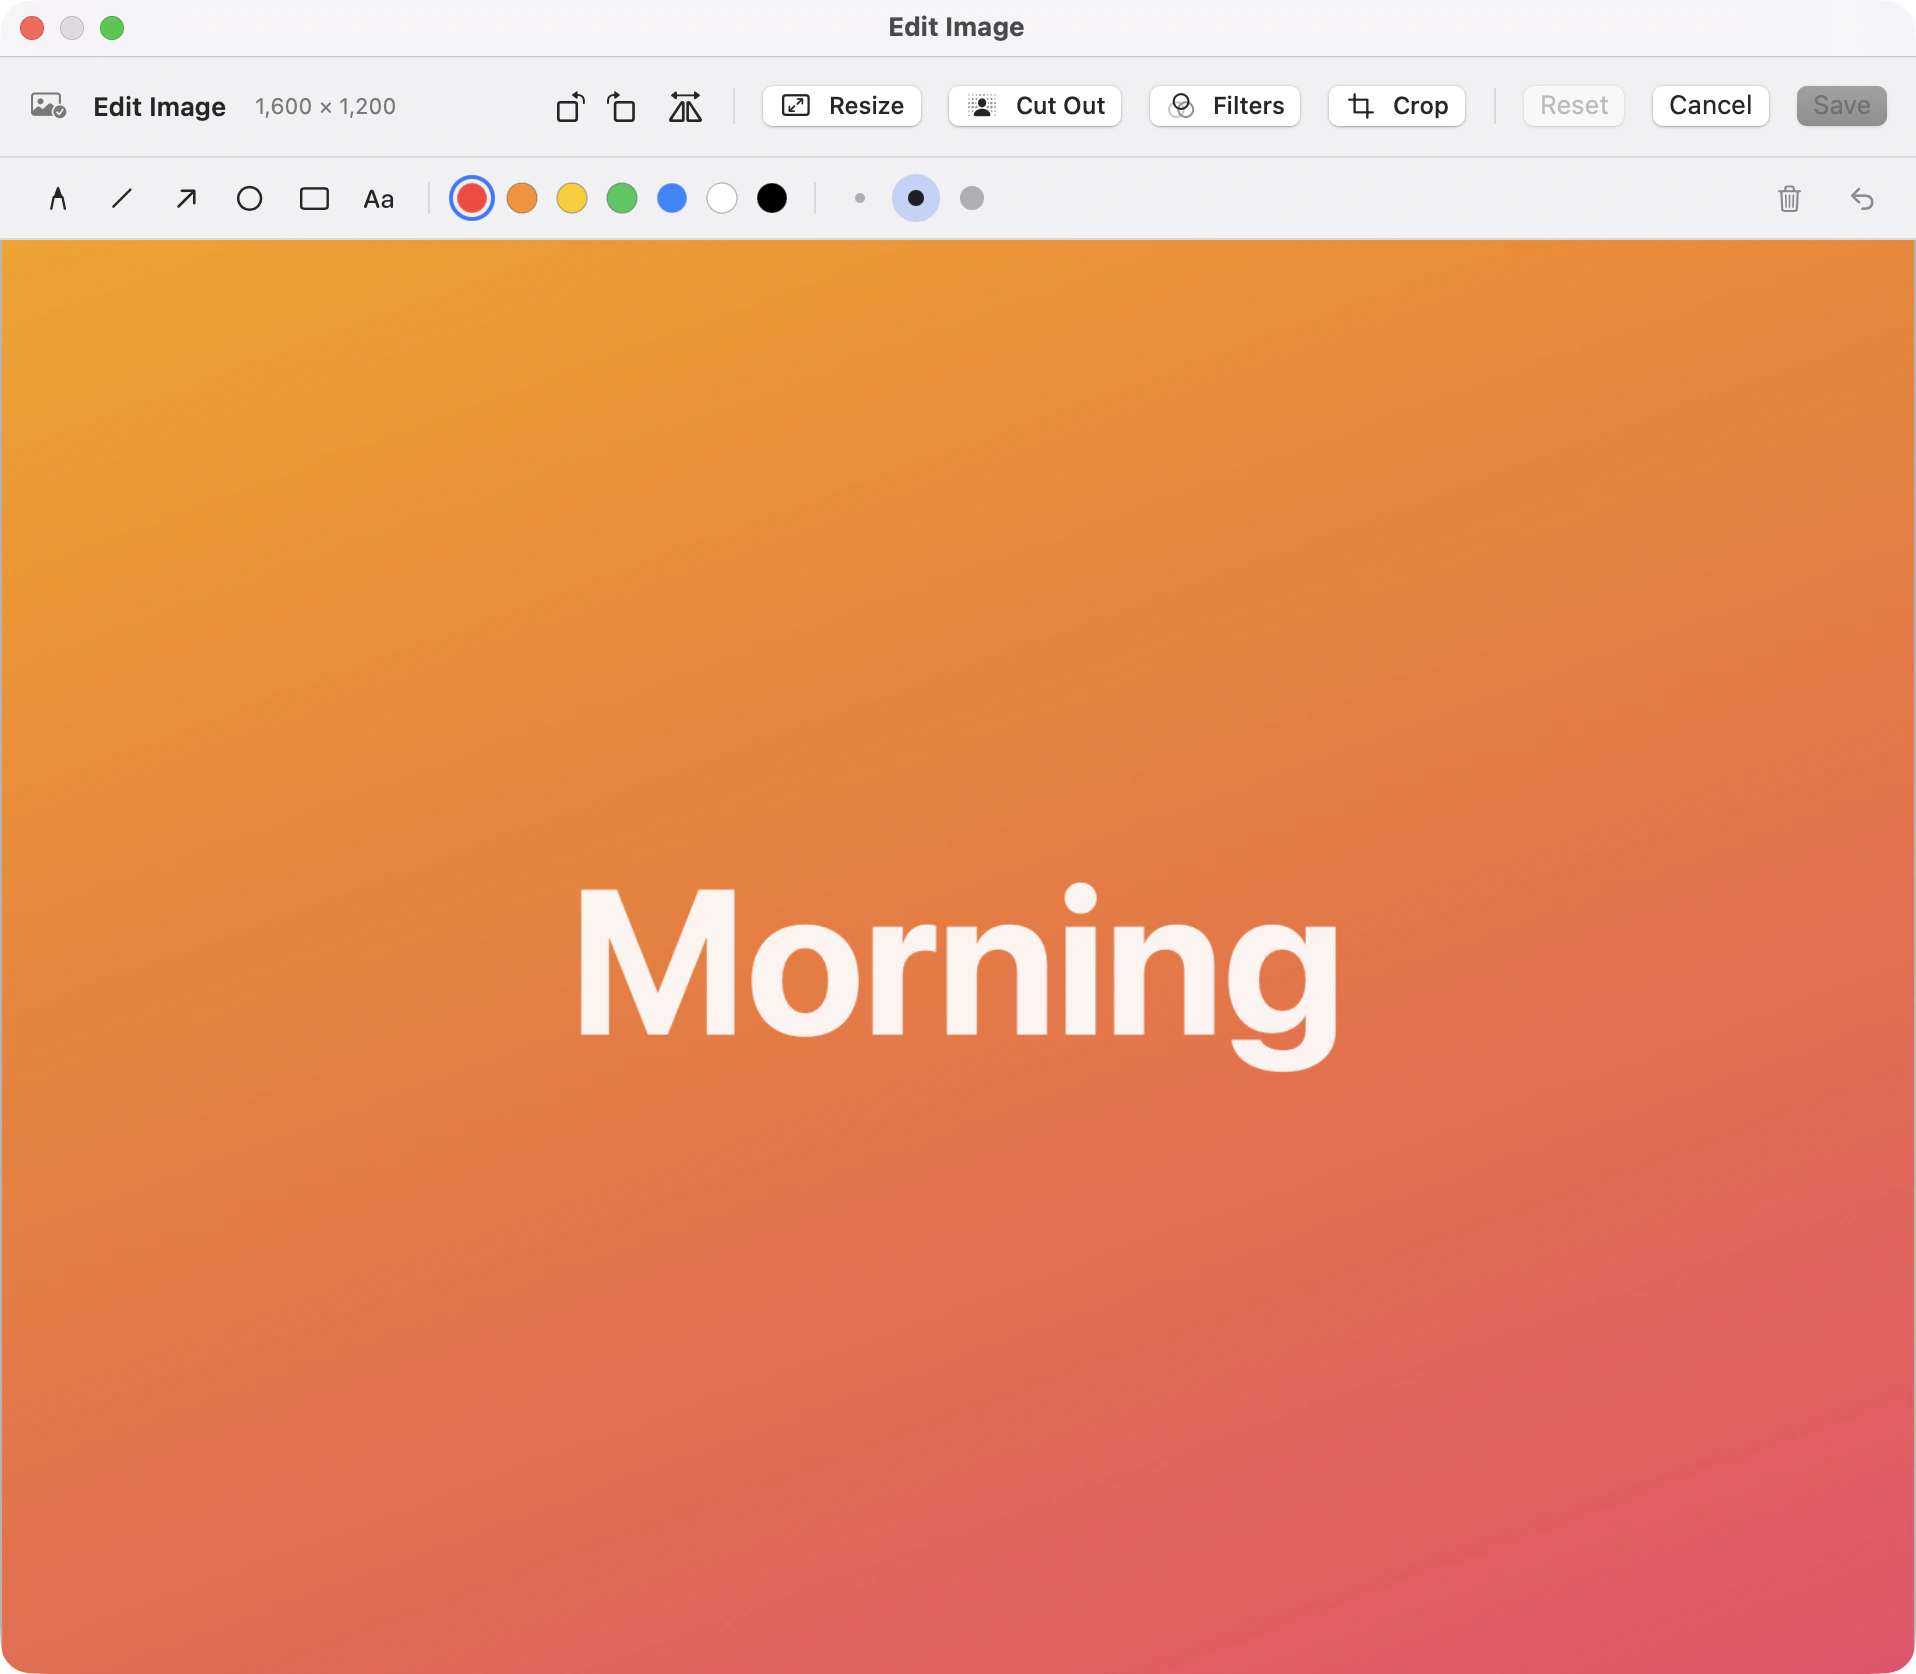Activate the Crop tool
1916x1674 pixels.
point(1397,106)
